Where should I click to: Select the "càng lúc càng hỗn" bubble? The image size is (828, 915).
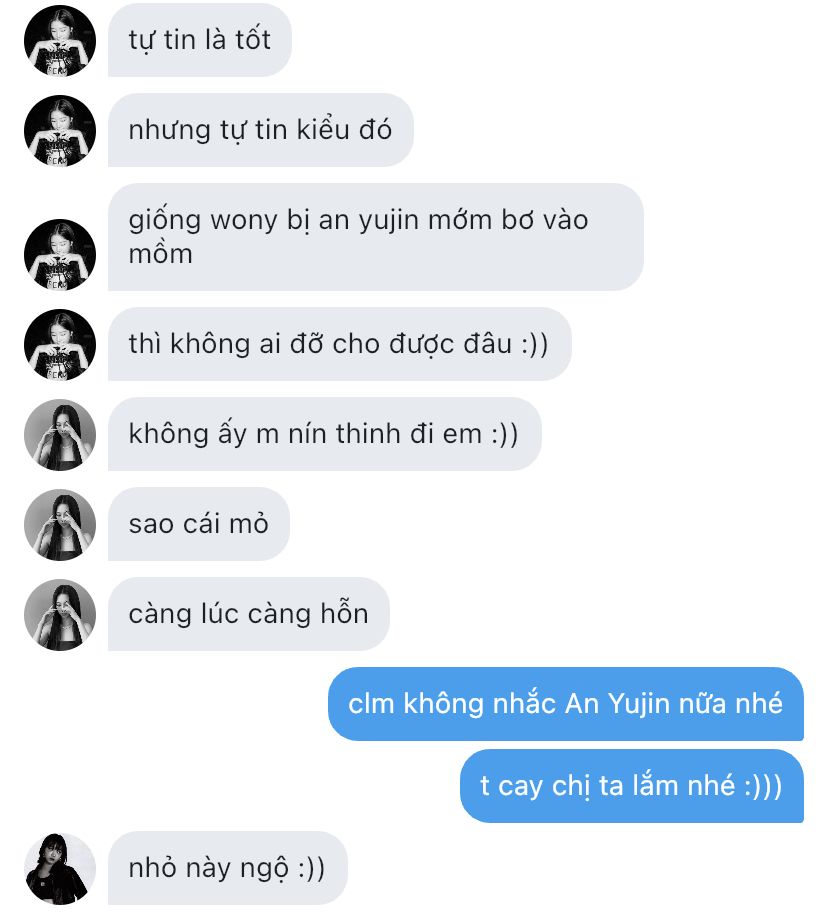click(249, 614)
